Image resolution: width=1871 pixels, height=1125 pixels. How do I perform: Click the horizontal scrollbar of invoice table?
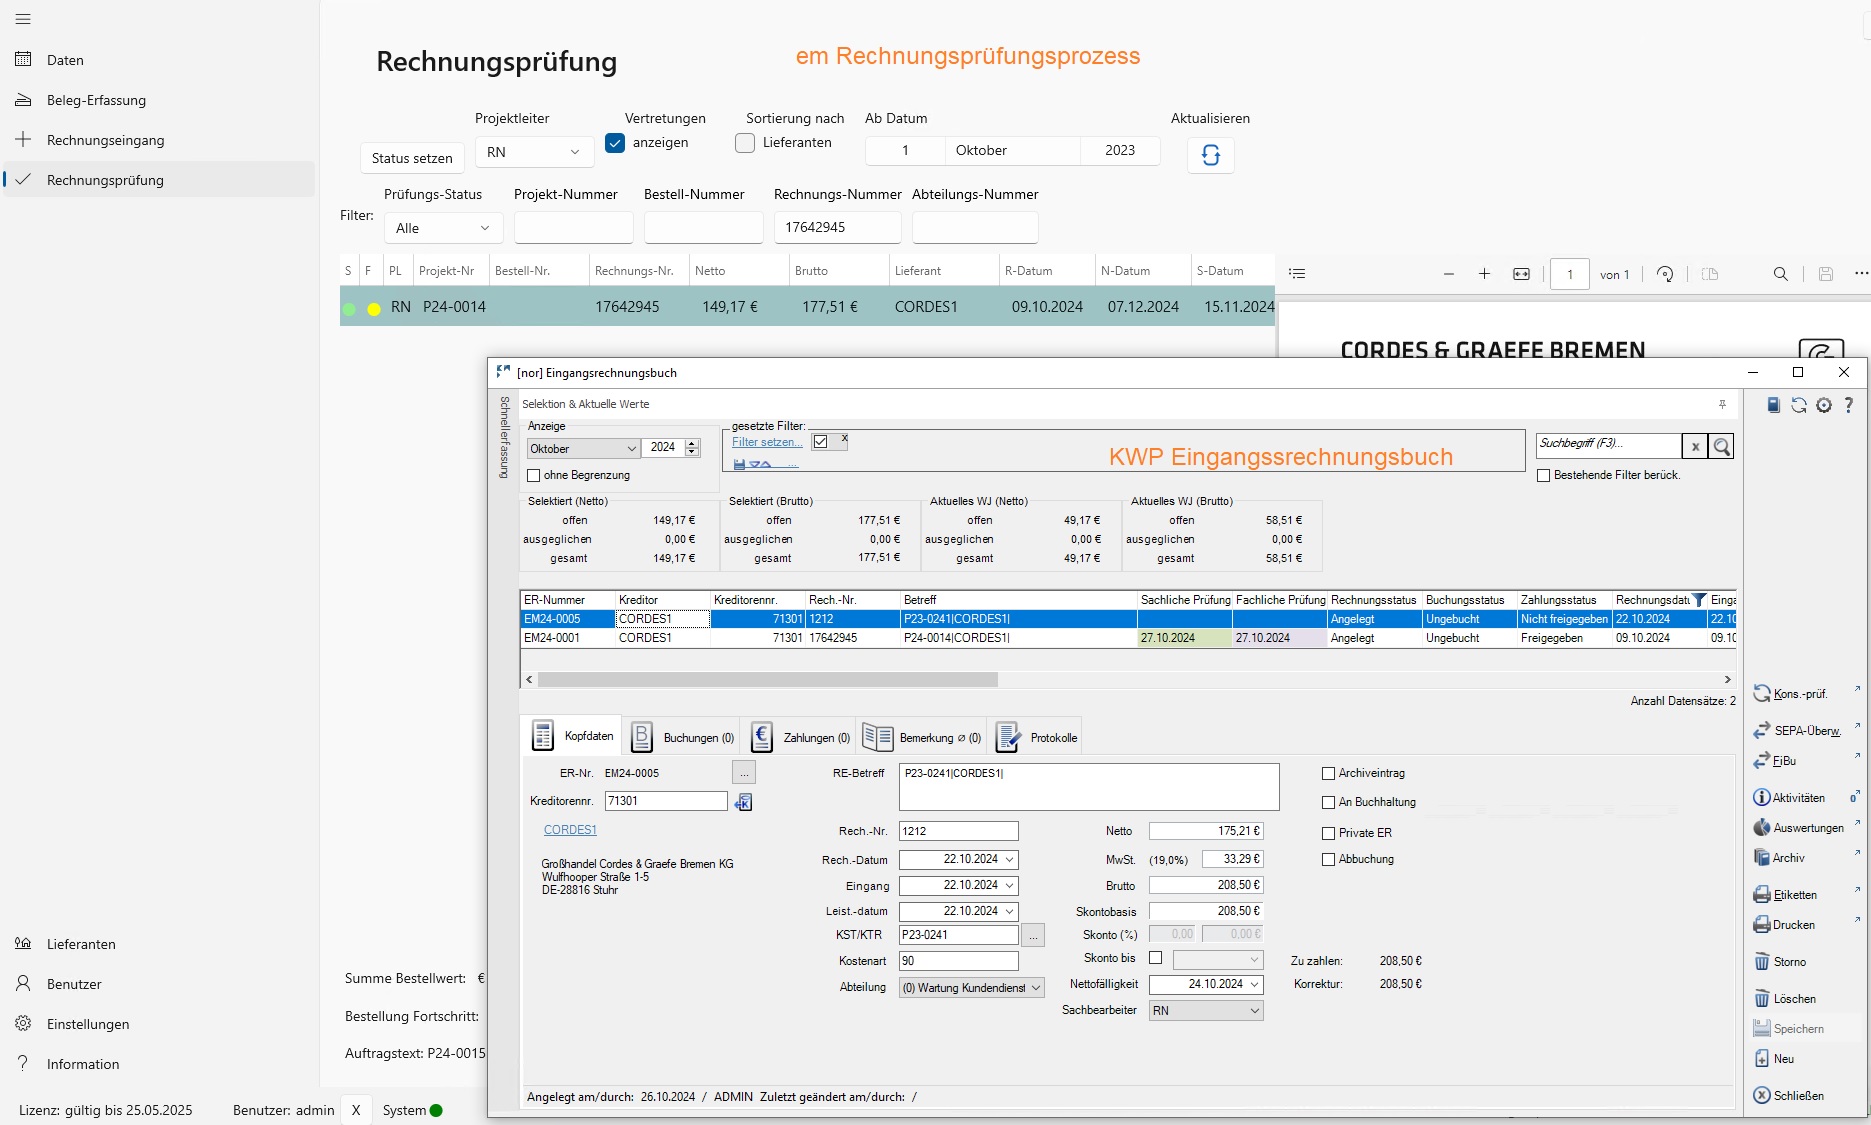point(767,680)
